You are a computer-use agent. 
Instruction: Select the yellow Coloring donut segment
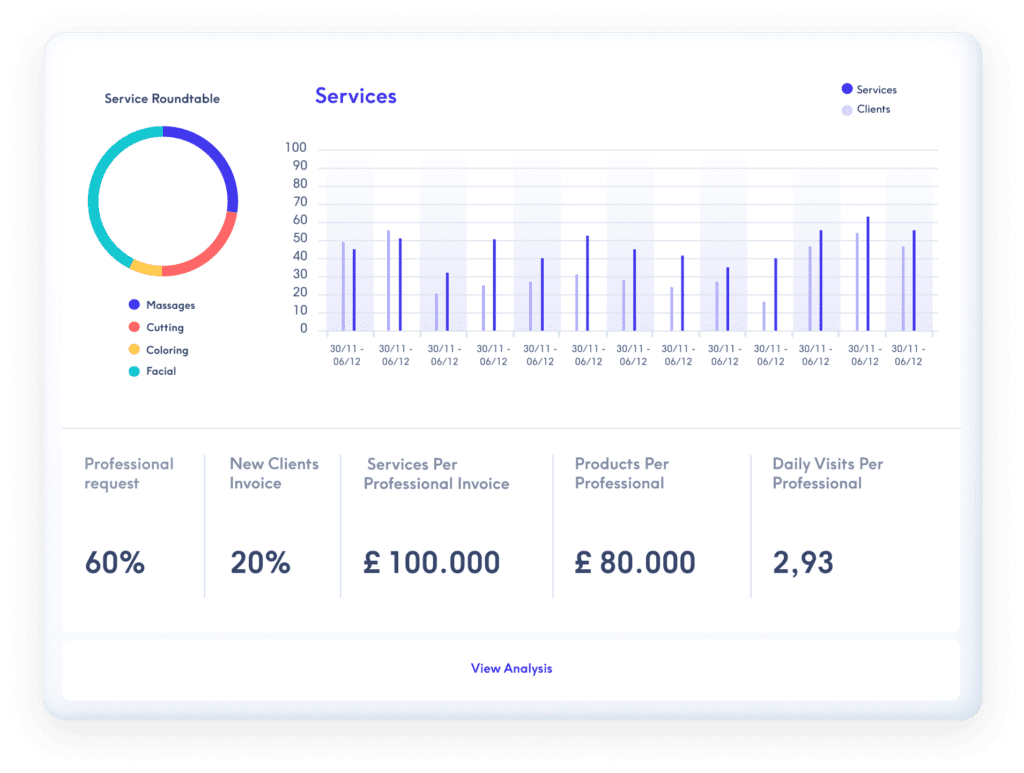[146, 268]
